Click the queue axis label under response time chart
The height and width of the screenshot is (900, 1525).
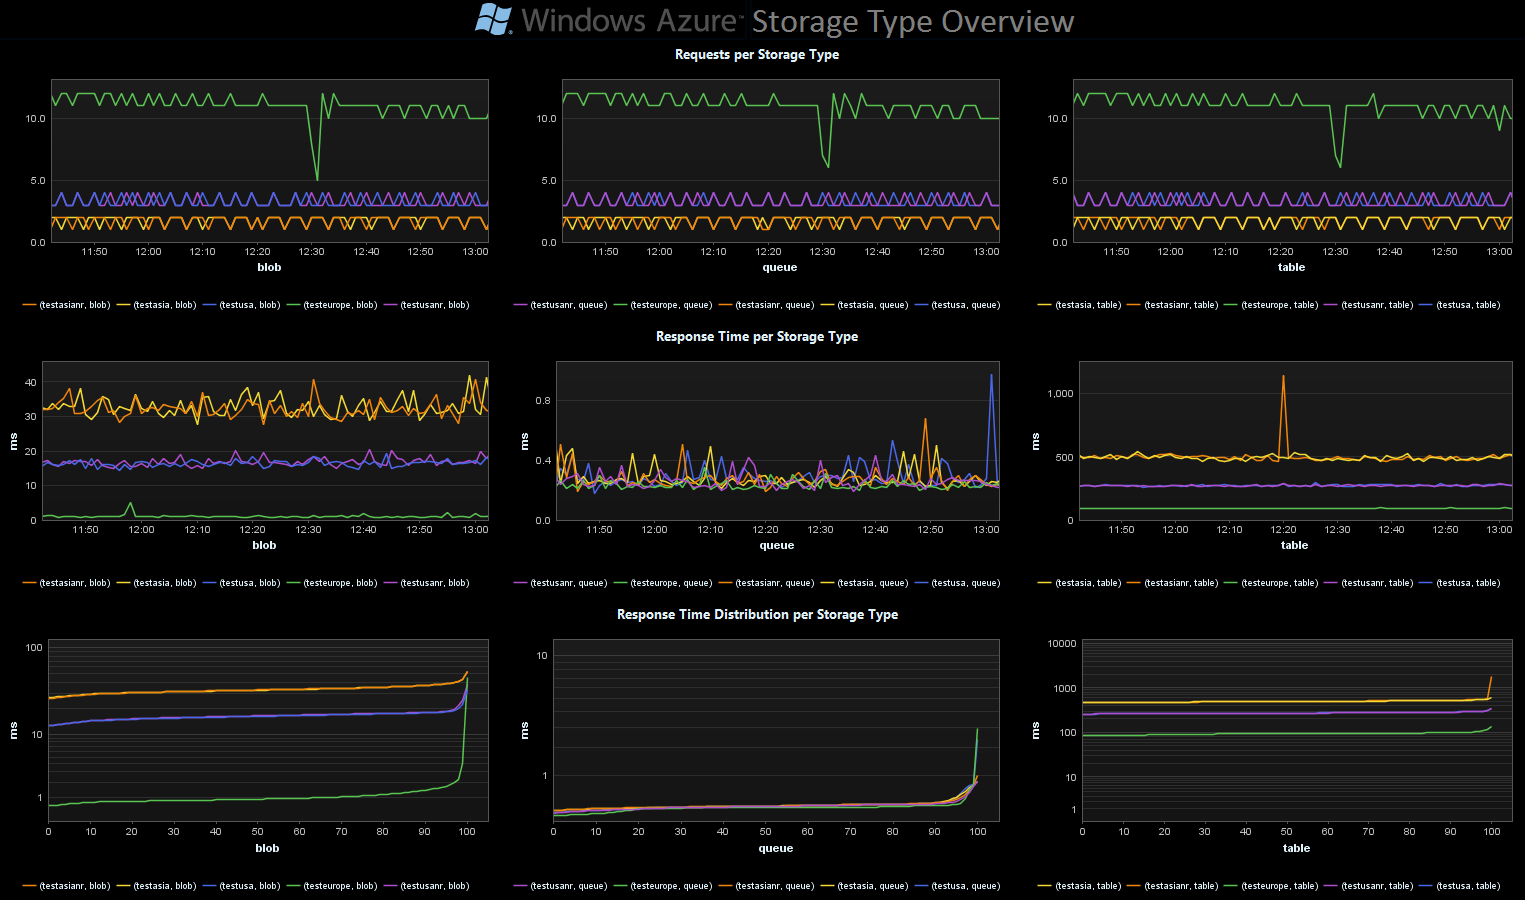pos(777,545)
